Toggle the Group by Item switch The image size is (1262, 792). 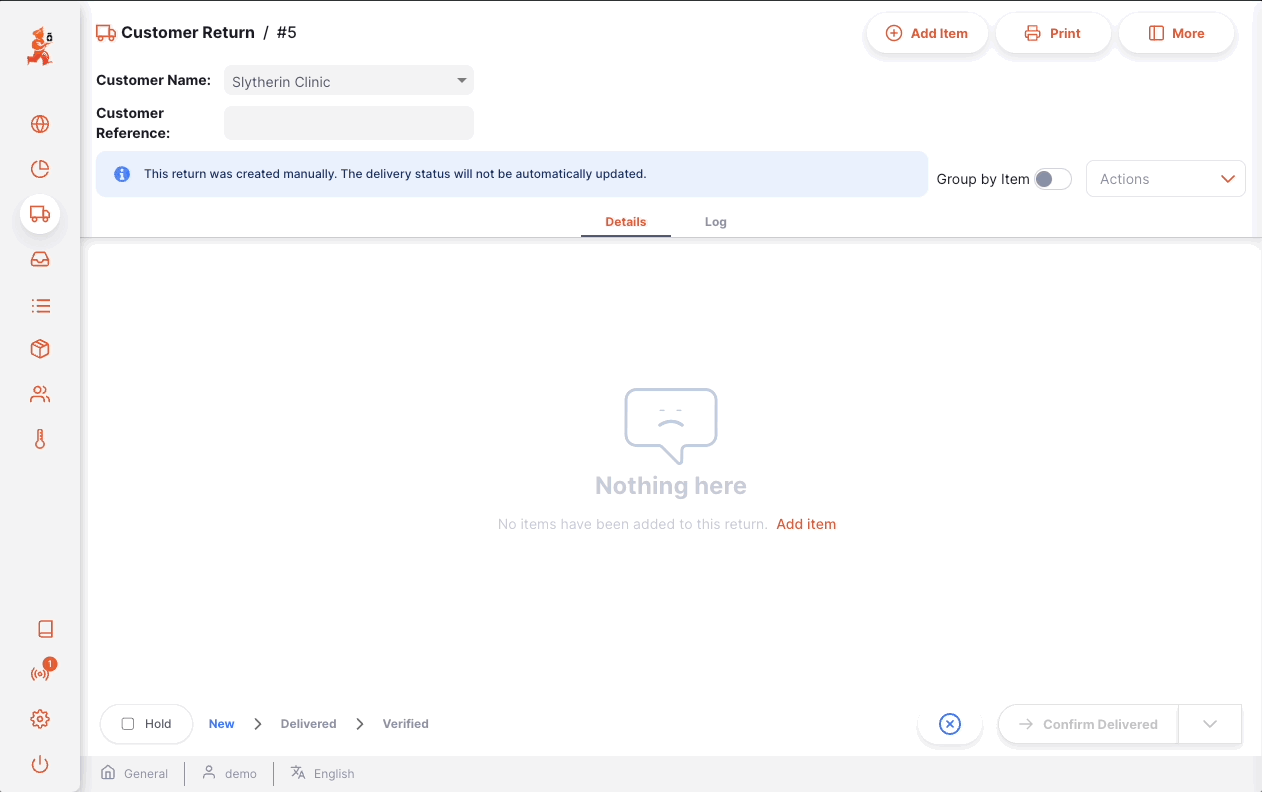tap(1052, 179)
